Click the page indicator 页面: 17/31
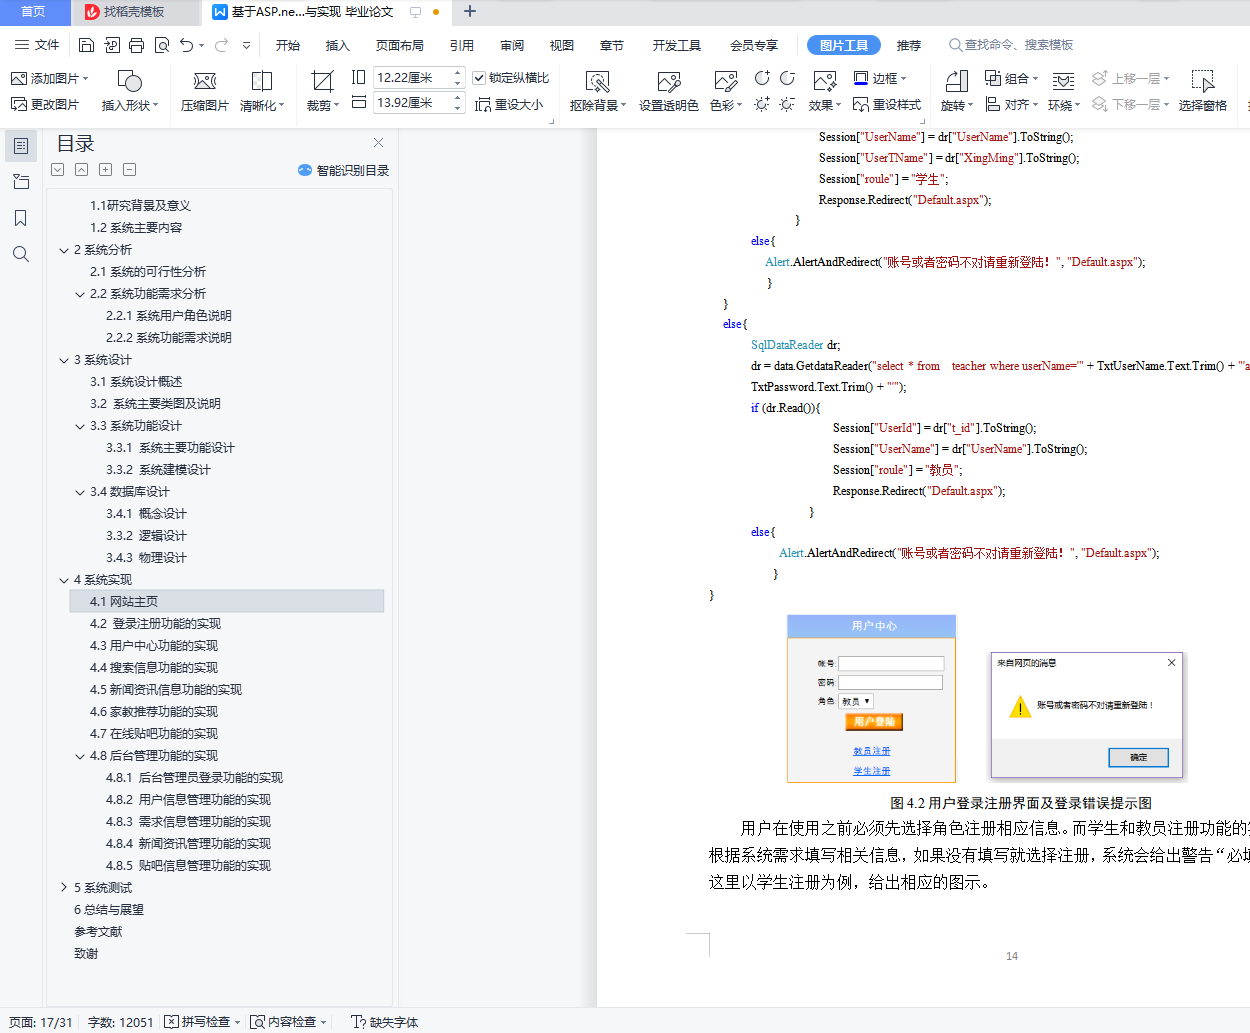The width and height of the screenshot is (1250, 1033). 40,1022
